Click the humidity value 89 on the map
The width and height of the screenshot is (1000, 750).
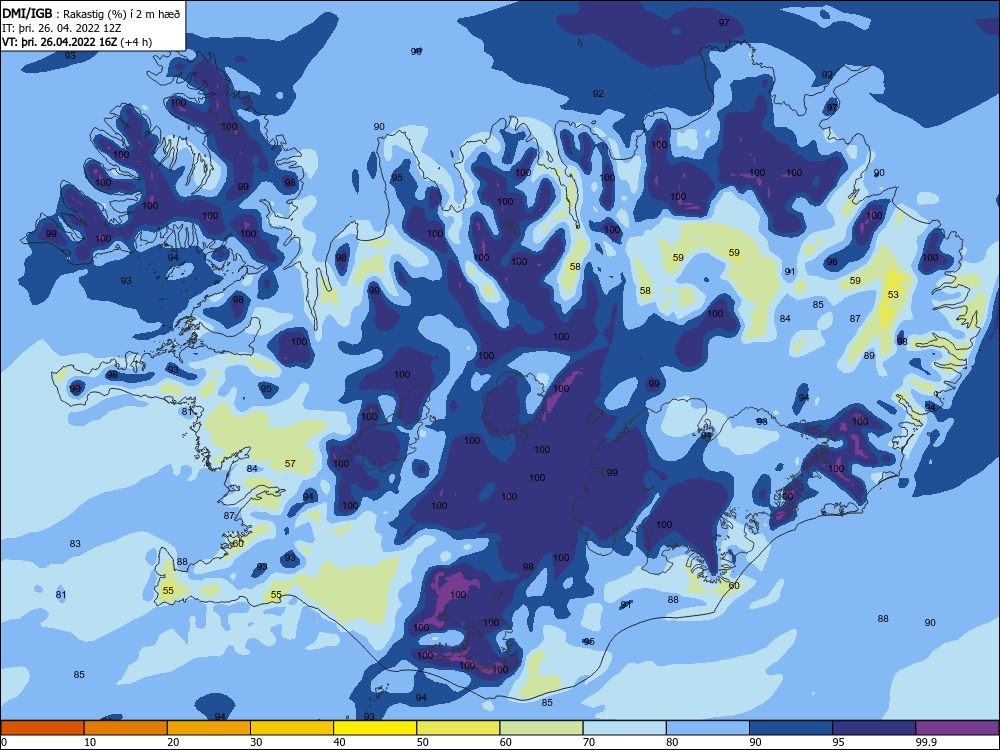pyautogui.click(x=869, y=355)
